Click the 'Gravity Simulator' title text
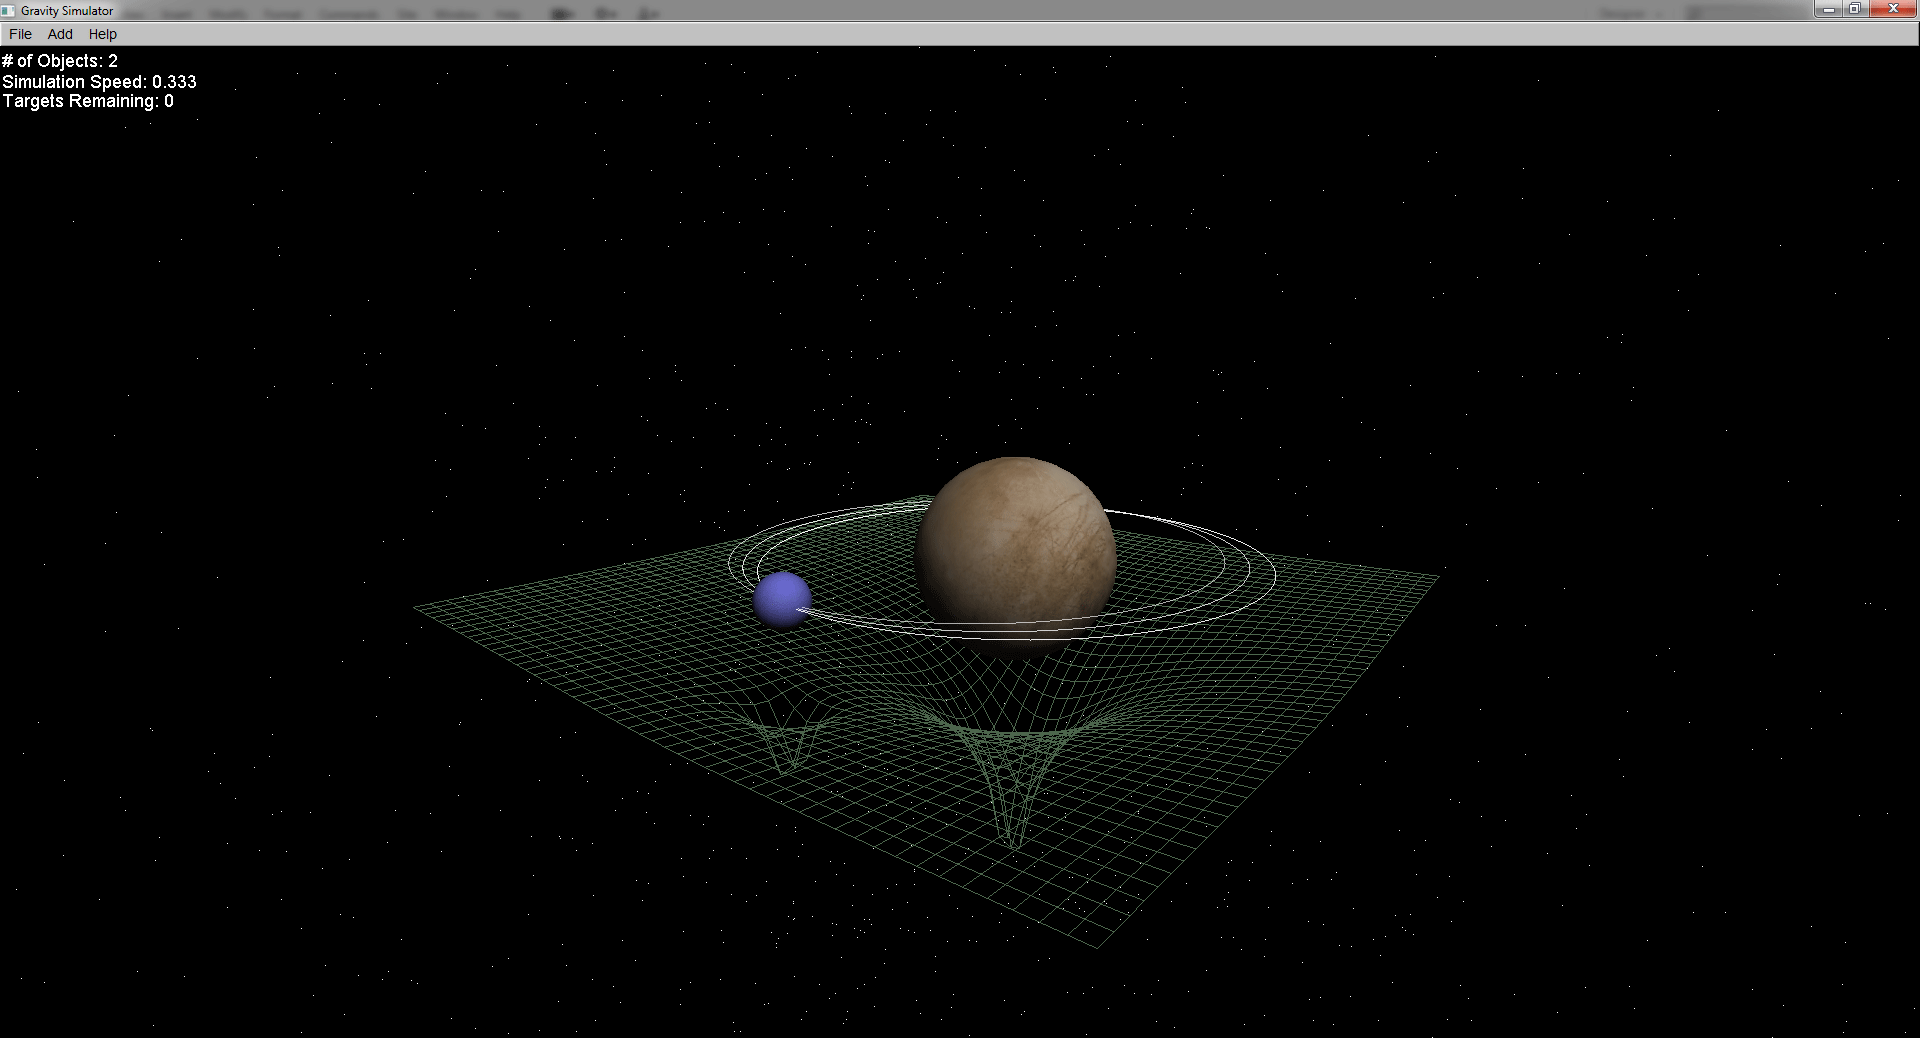 [x=67, y=11]
